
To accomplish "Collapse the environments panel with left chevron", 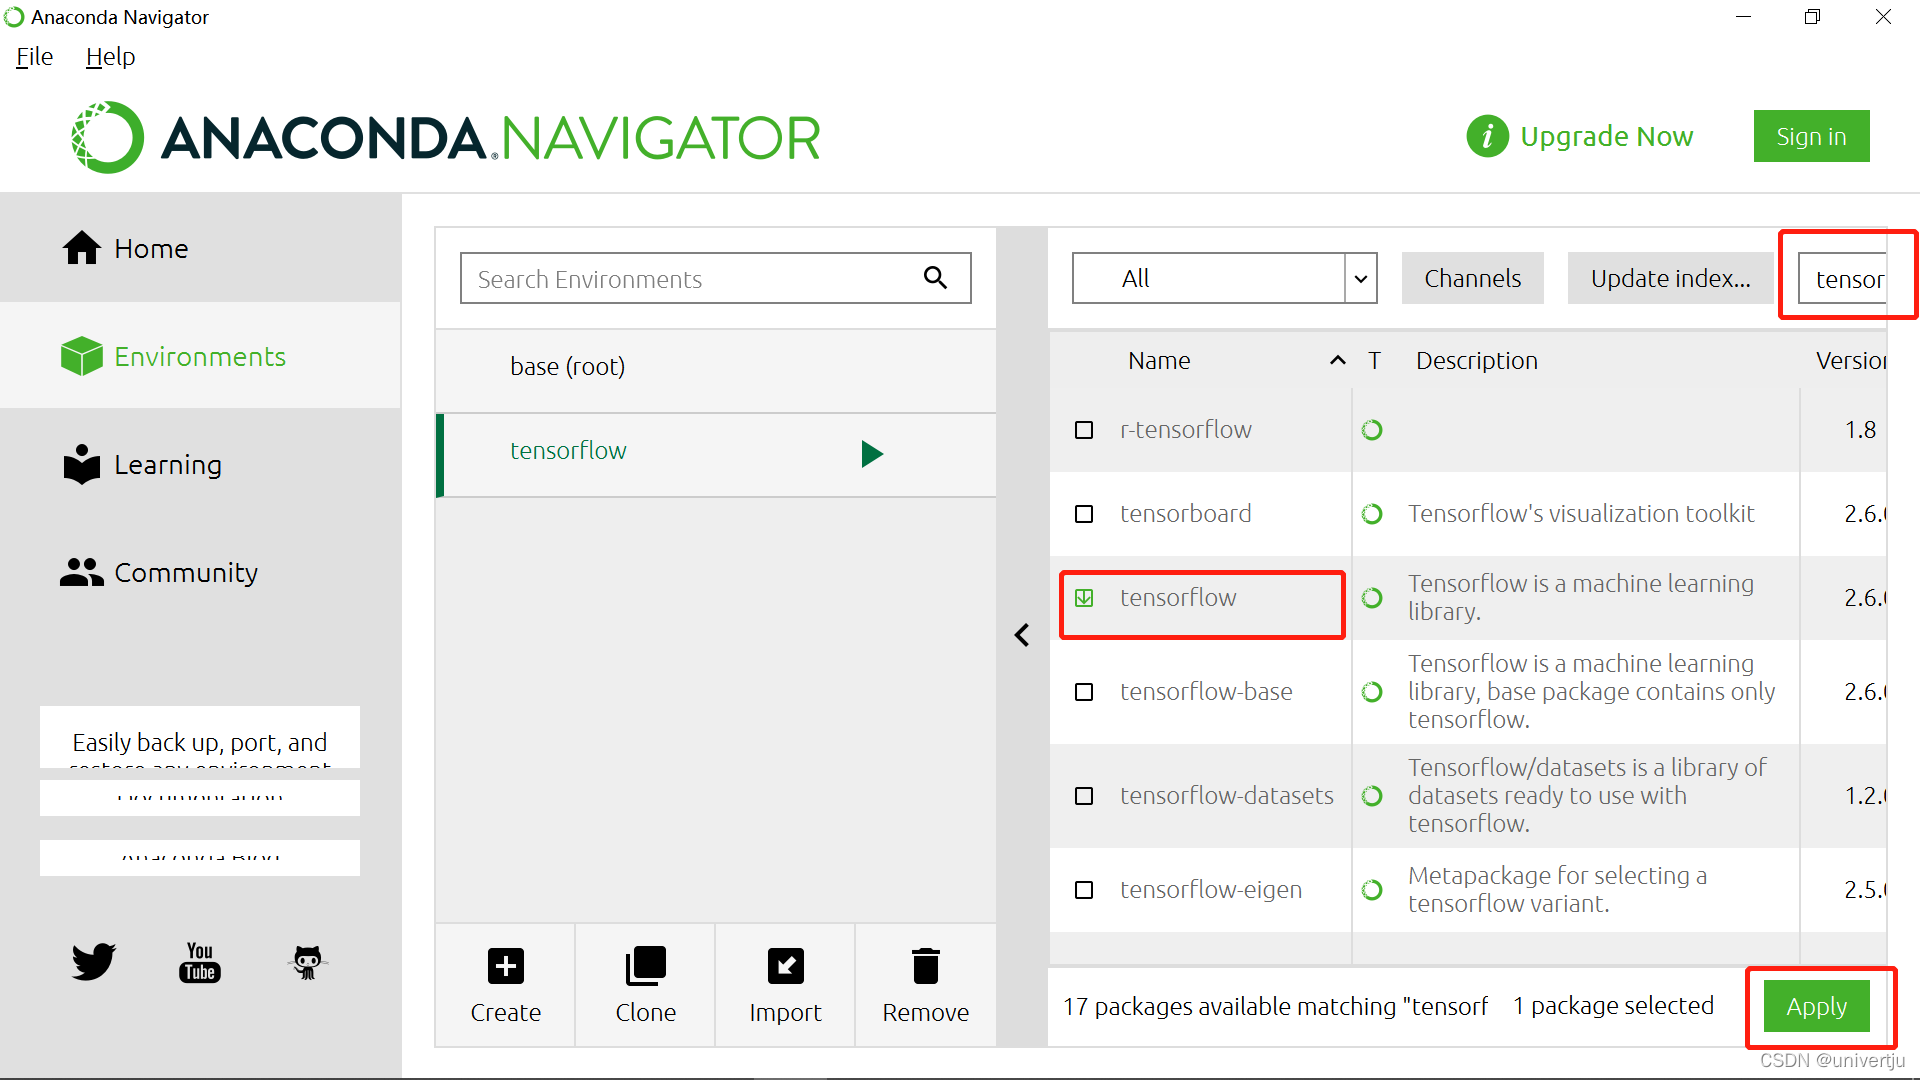I will point(1022,635).
